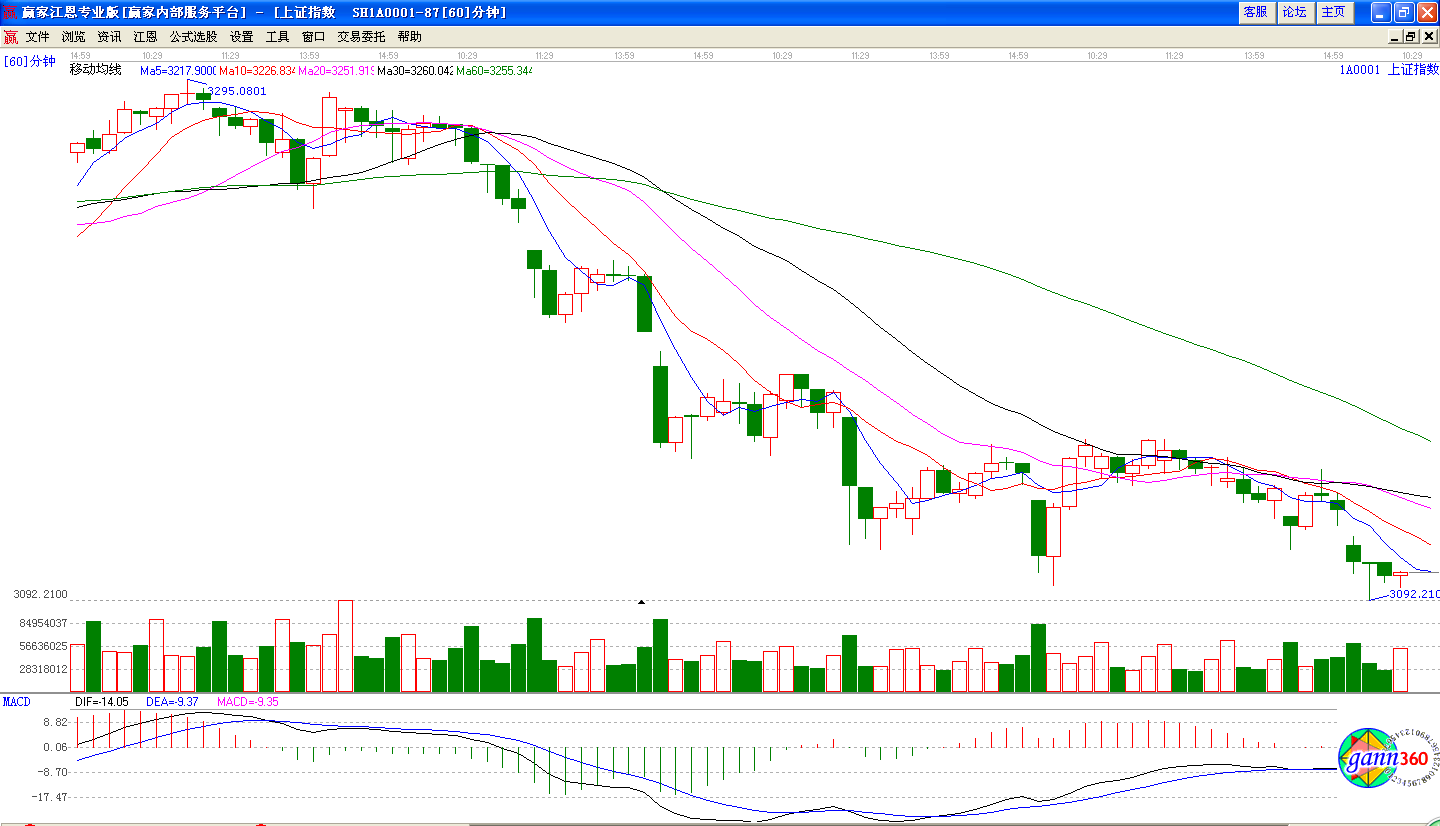Image resolution: width=1440 pixels, height=826 pixels.
Task: Select the Ma20=3251.919 value
Action: [336, 71]
